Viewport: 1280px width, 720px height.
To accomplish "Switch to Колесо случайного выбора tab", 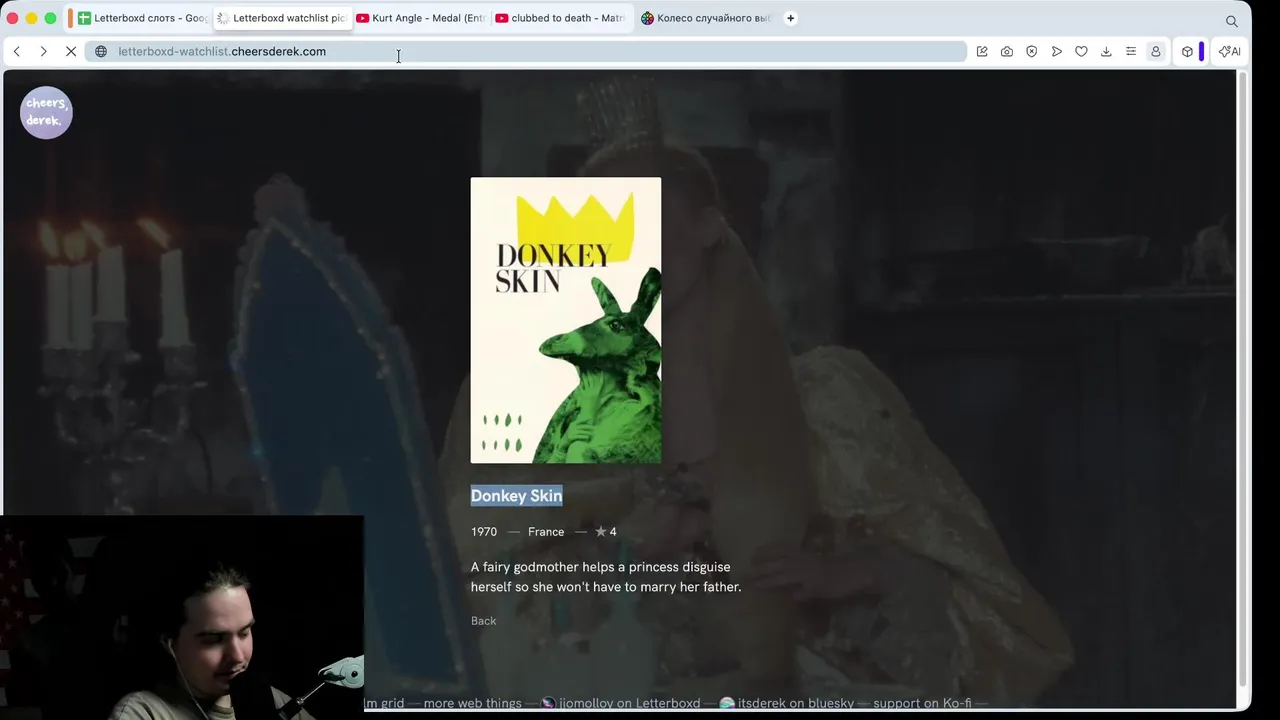I will 706,18.
